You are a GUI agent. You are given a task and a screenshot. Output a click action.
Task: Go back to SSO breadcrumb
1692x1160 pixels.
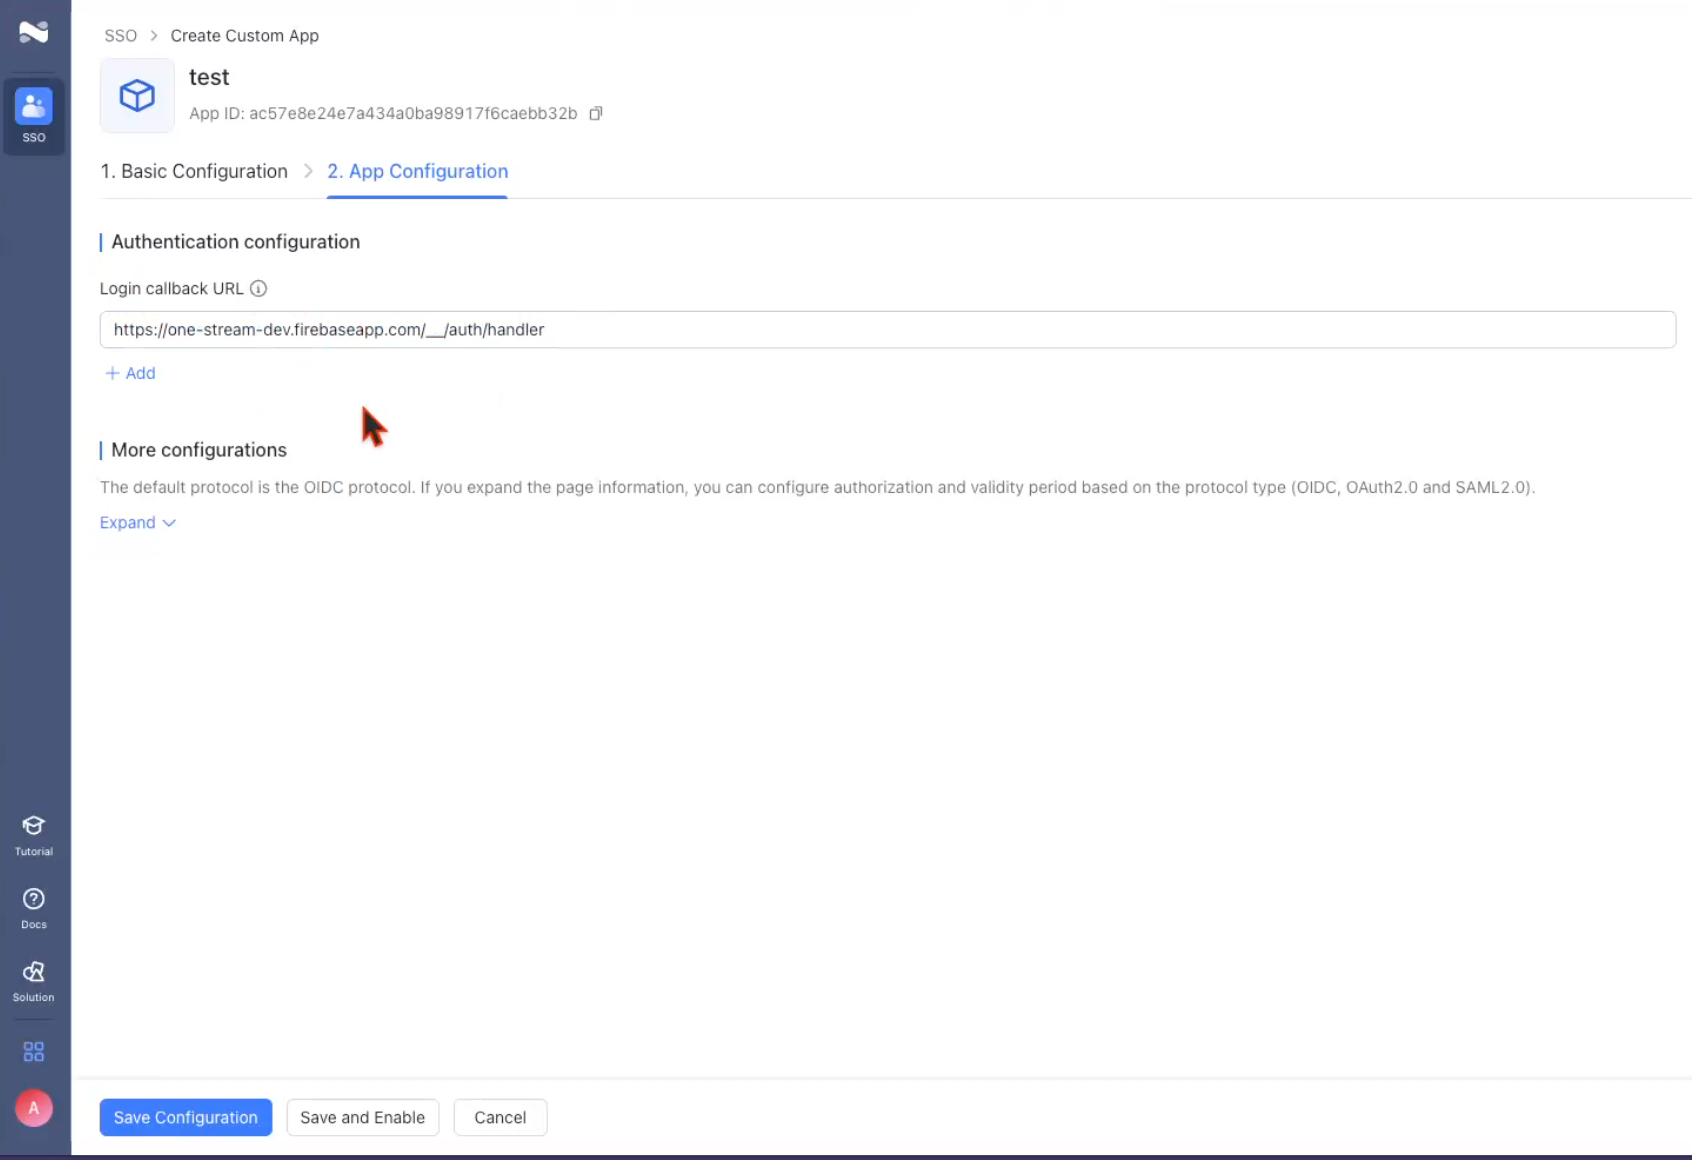click(x=120, y=36)
